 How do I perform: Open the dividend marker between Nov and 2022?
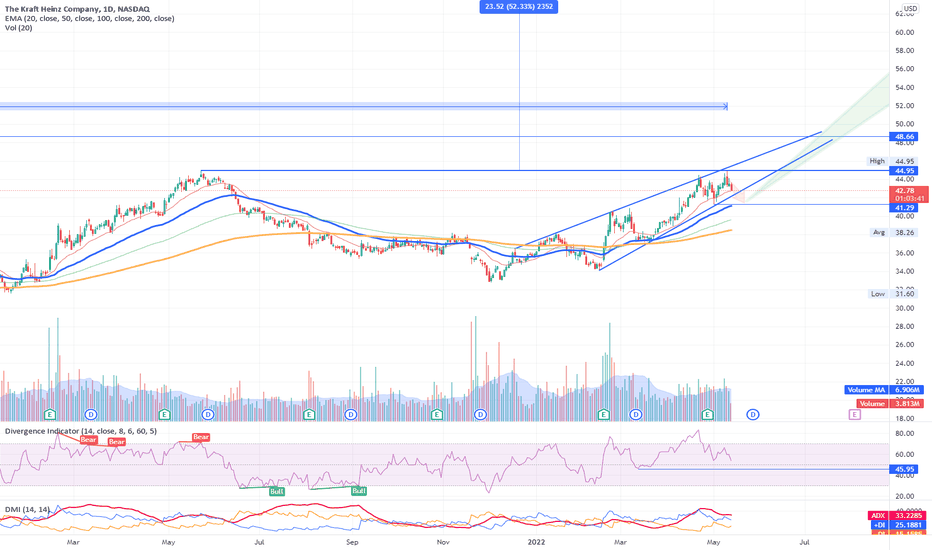[x=480, y=414]
